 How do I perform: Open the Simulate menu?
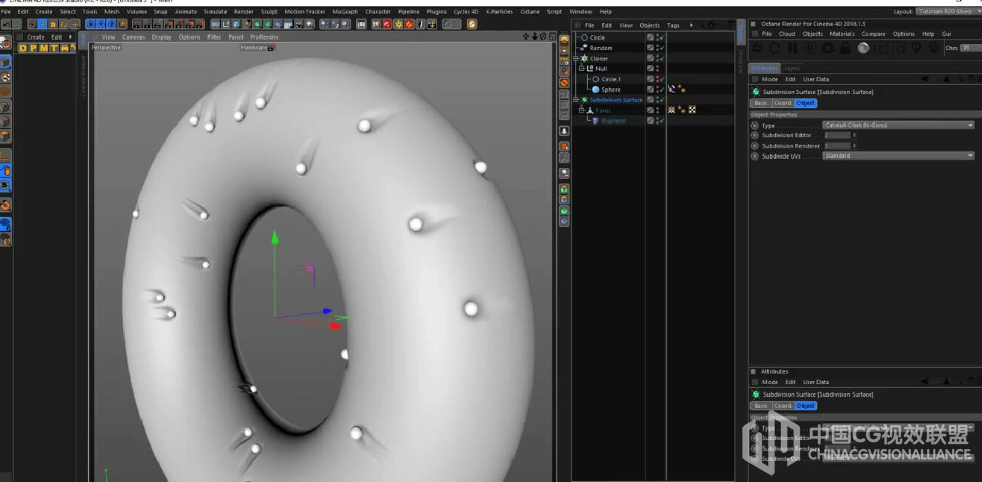pyautogui.click(x=215, y=11)
